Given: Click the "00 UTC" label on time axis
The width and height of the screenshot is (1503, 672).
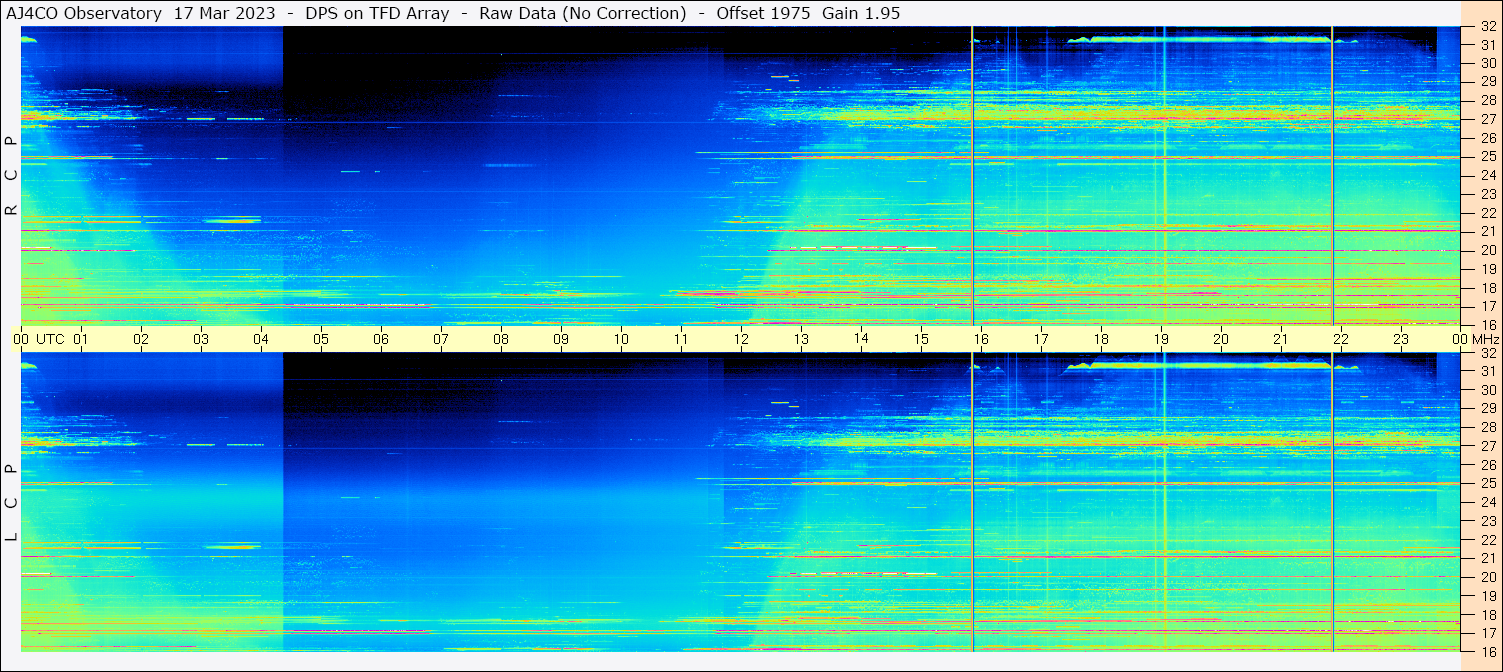Looking at the screenshot, I should pos(38,339).
